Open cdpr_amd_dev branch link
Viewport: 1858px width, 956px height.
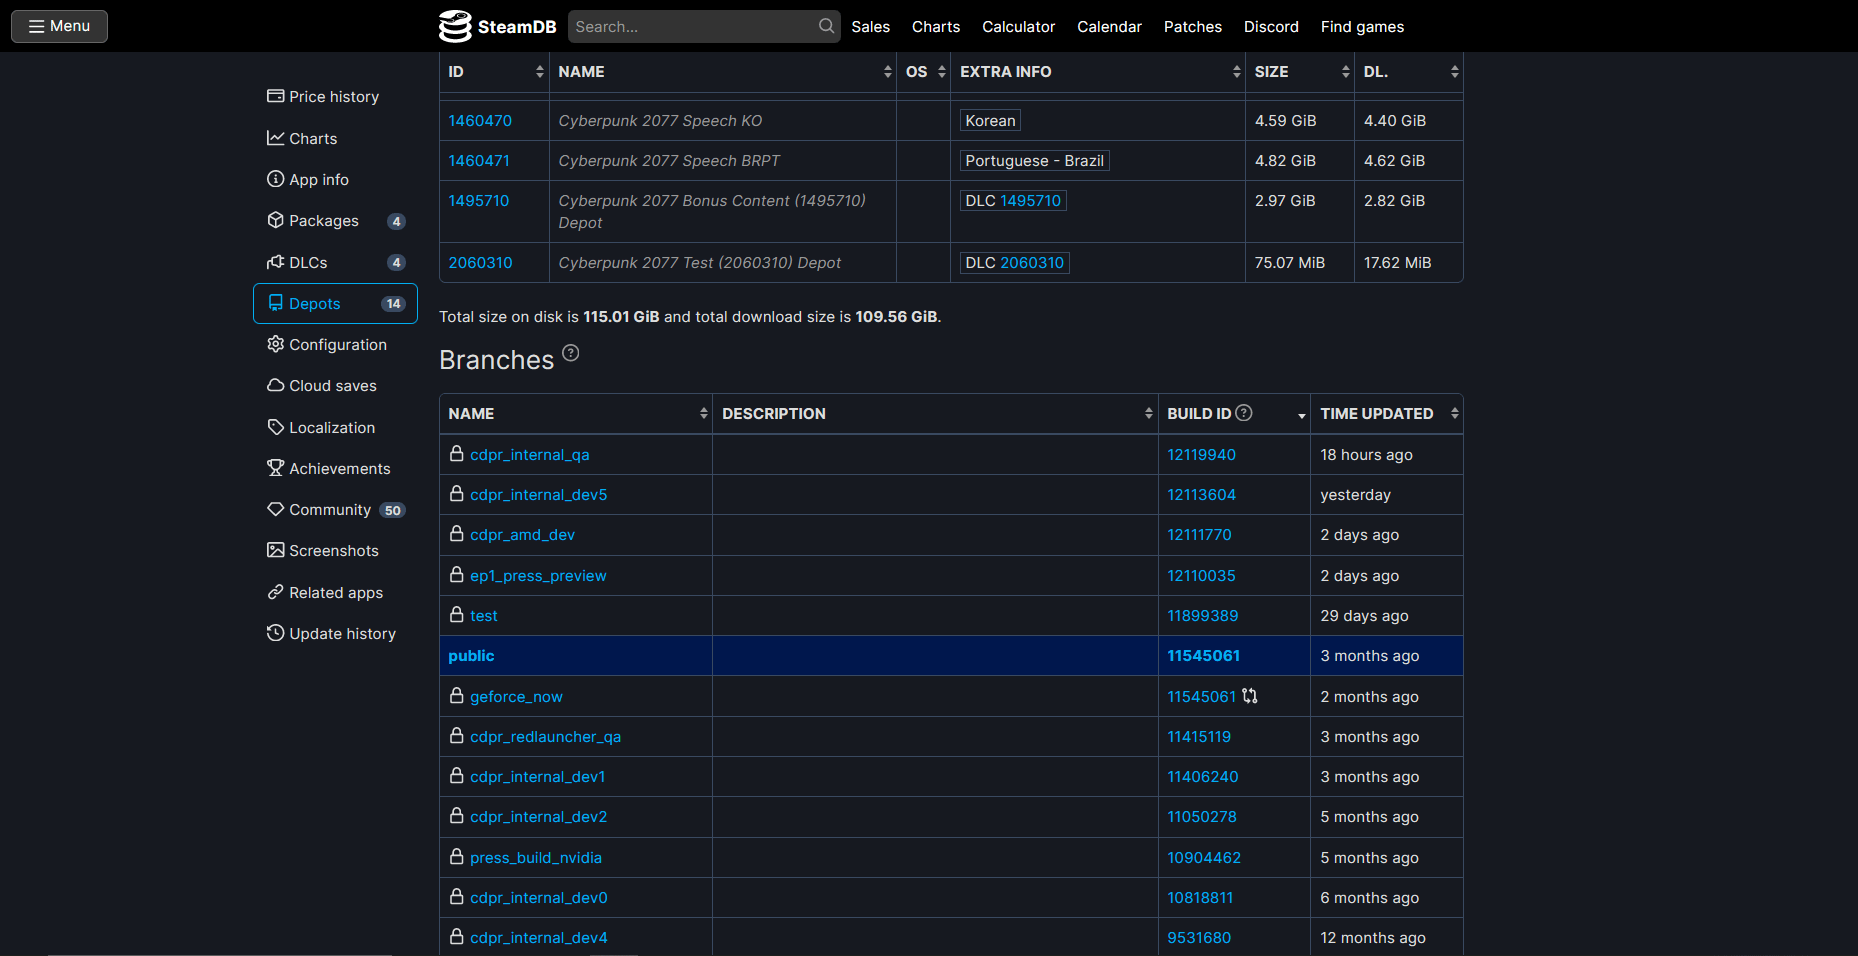tap(523, 535)
